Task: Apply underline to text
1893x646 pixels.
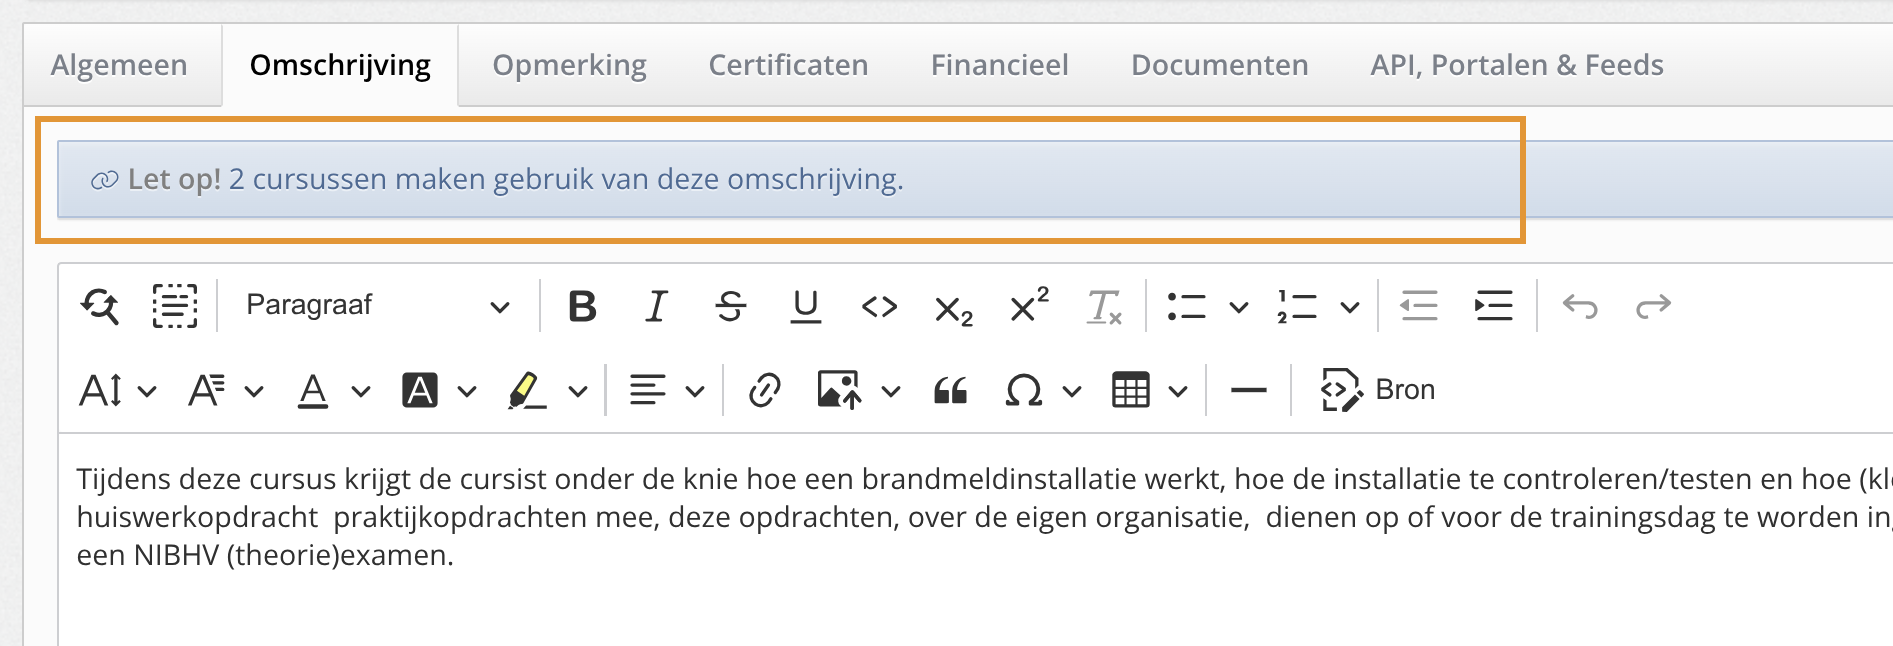Action: 805,306
